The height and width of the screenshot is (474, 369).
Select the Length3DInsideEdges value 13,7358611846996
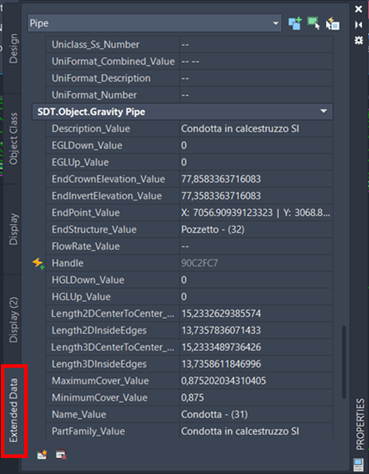pyautogui.click(x=256, y=364)
